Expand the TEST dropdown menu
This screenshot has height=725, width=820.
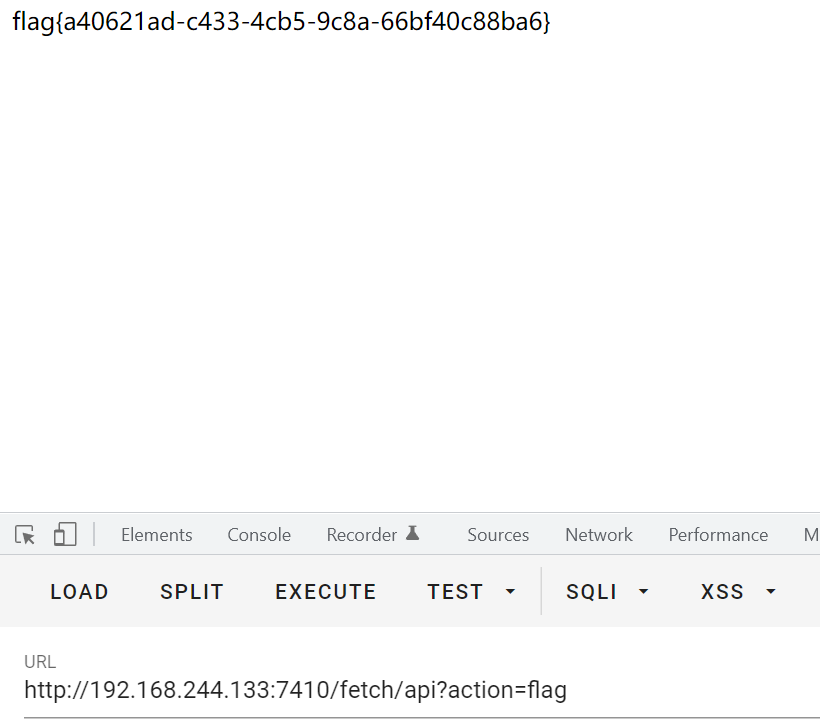pos(472,592)
